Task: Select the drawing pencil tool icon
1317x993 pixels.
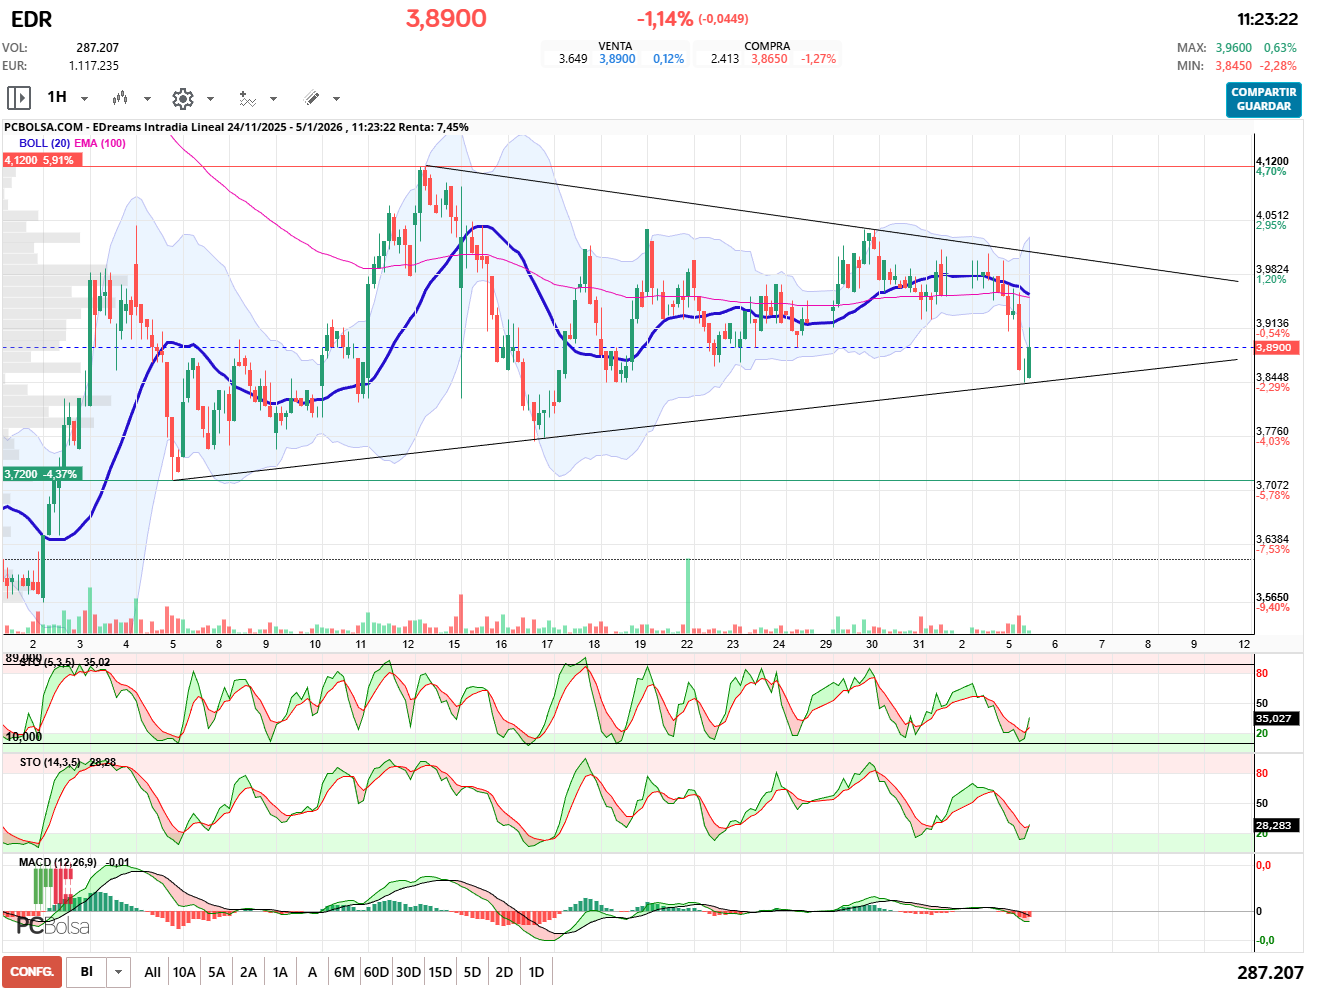Action: (311, 98)
